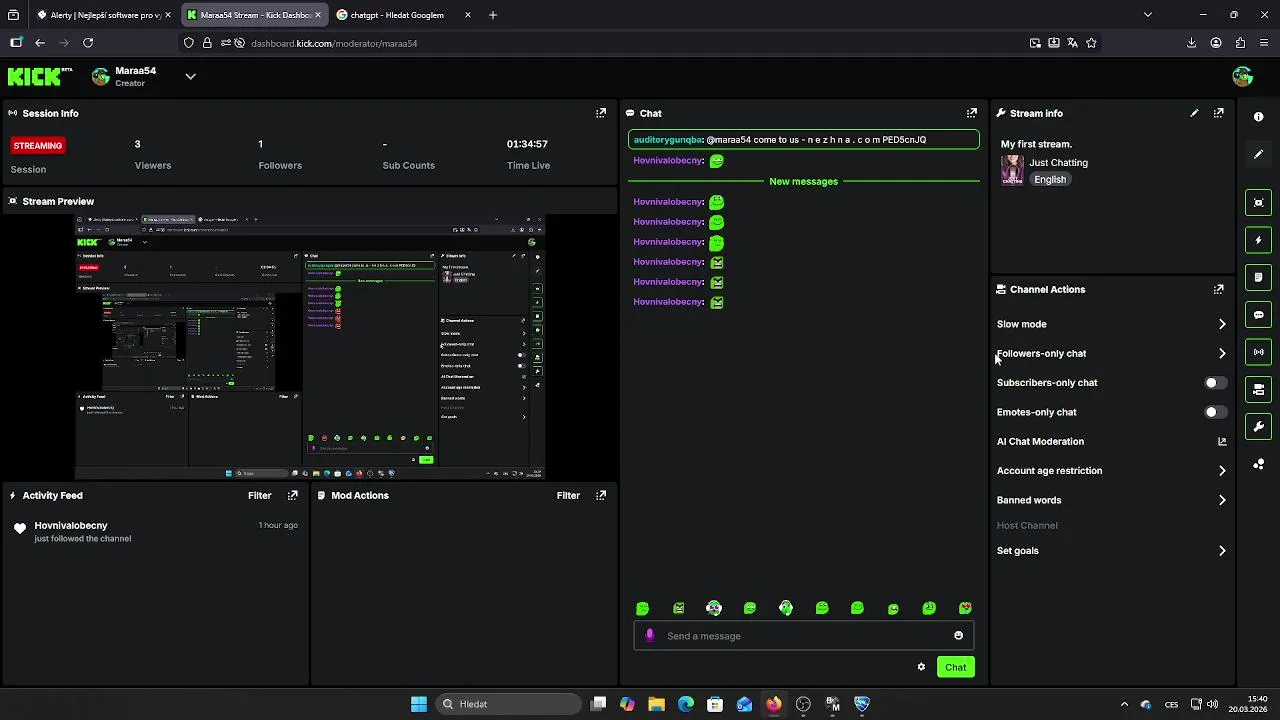Click Hovnivalobecny name in Activity Feed
Image resolution: width=1280 pixels, height=720 pixels.
coord(71,525)
